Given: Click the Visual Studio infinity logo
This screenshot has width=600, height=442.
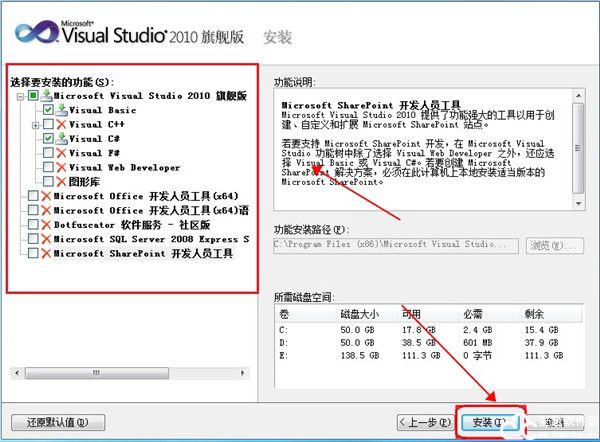Looking at the screenshot, I should [x=36, y=31].
